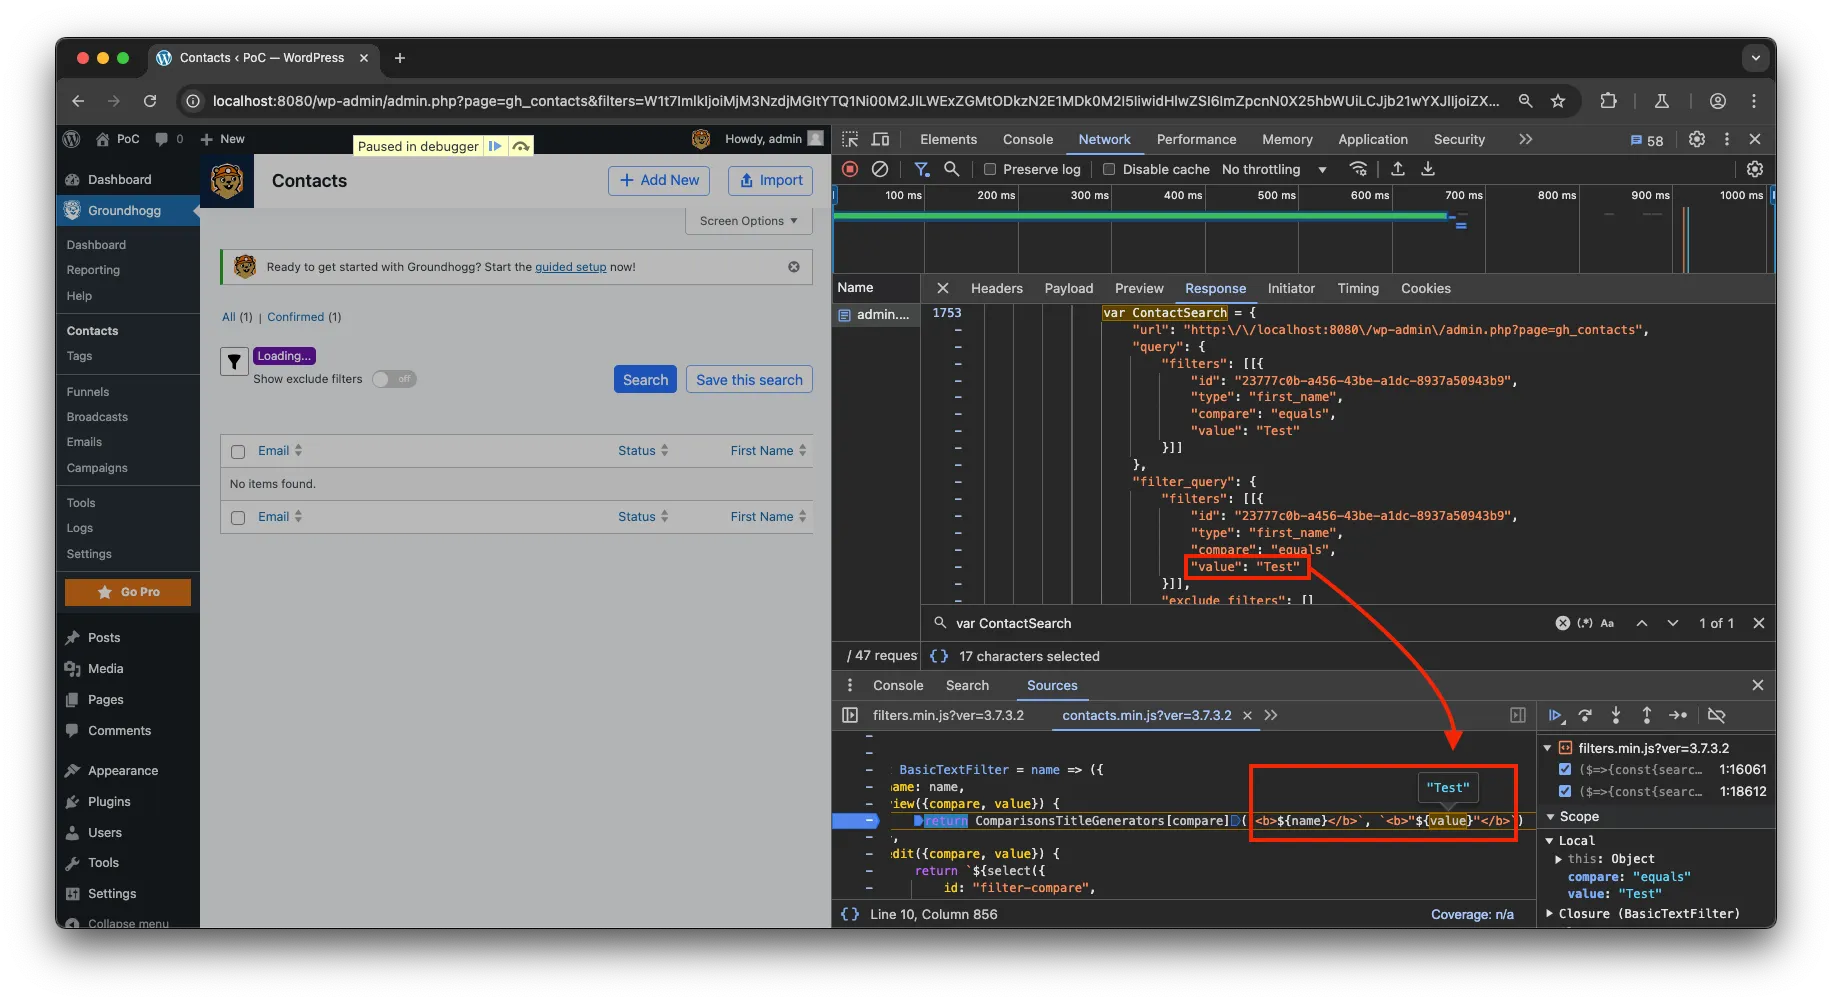
Task: Click the deactivate breakpoints icon
Action: pyautogui.click(x=1717, y=715)
